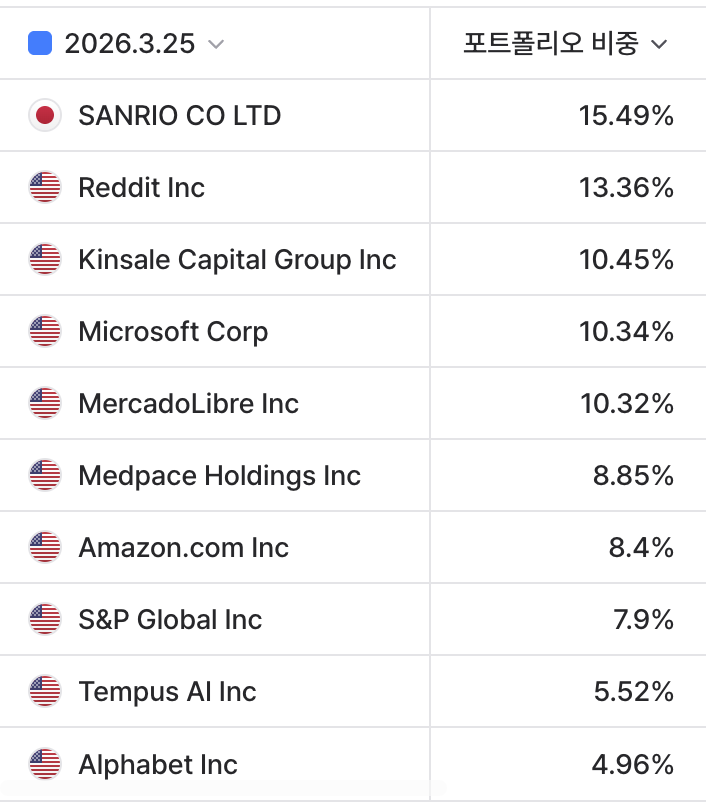The image size is (706, 808).
Task: Click the 4.96% weight in Alphabet row
Action: 632,764
